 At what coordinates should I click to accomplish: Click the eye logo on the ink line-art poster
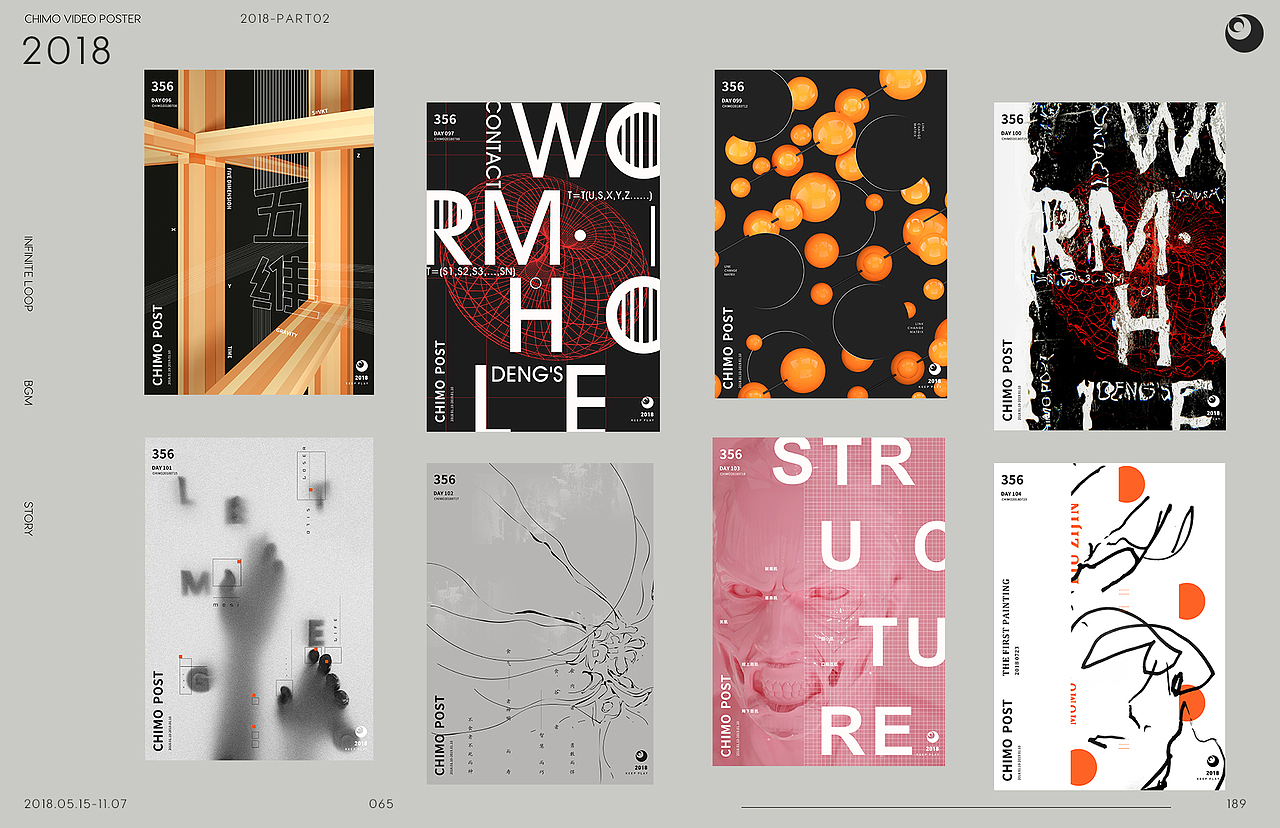click(640, 757)
